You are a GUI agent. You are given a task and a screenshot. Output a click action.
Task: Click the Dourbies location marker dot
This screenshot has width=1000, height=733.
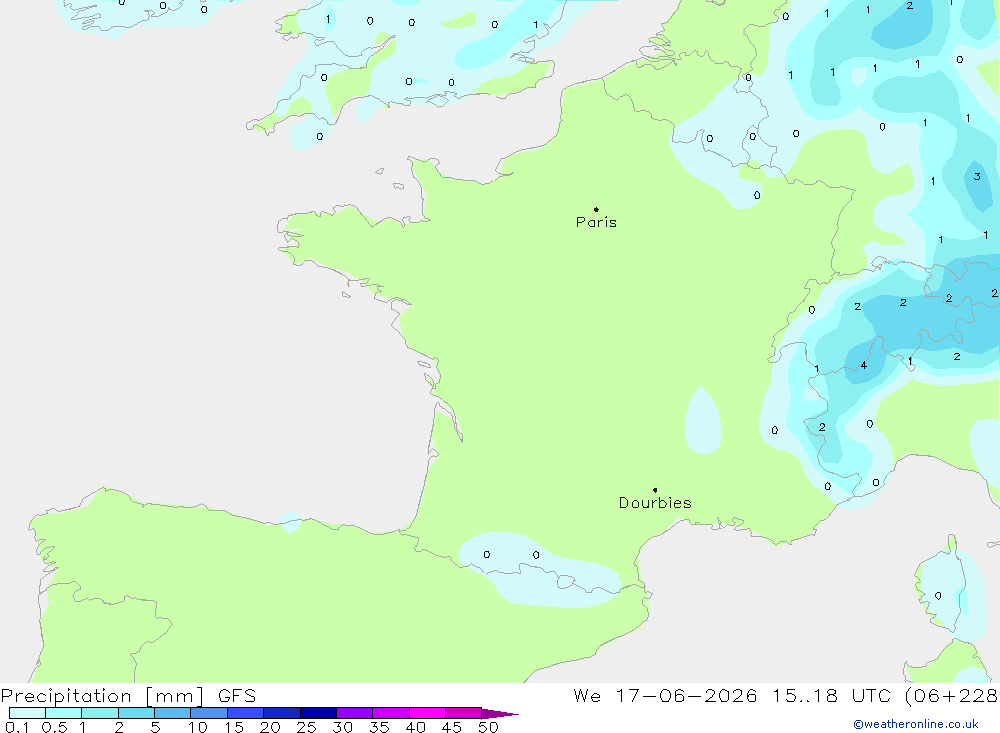(x=655, y=490)
